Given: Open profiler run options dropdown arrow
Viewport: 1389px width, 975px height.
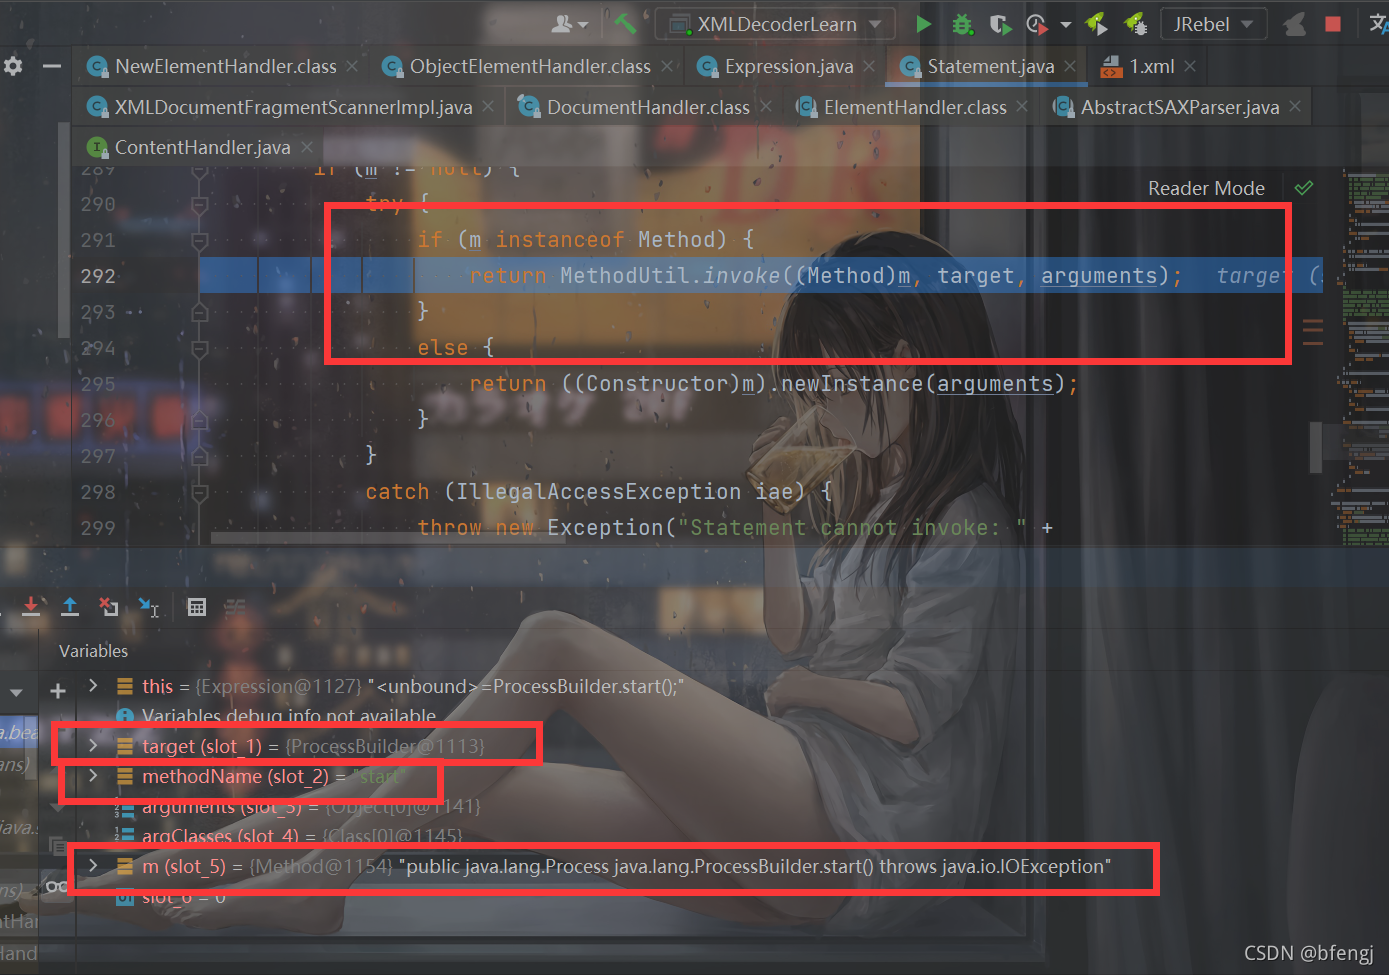Looking at the screenshot, I should (x=1066, y=25).
